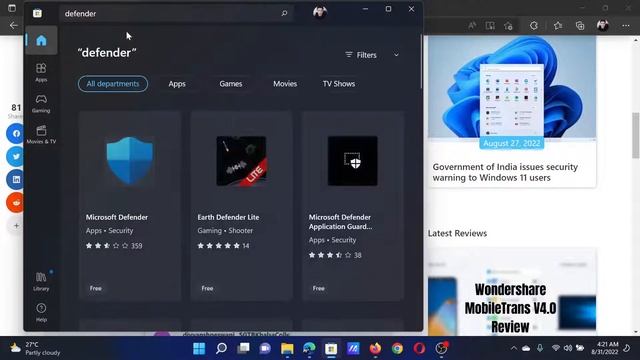
Task: Open Government of India security warning article
Action: coord(505,172)
